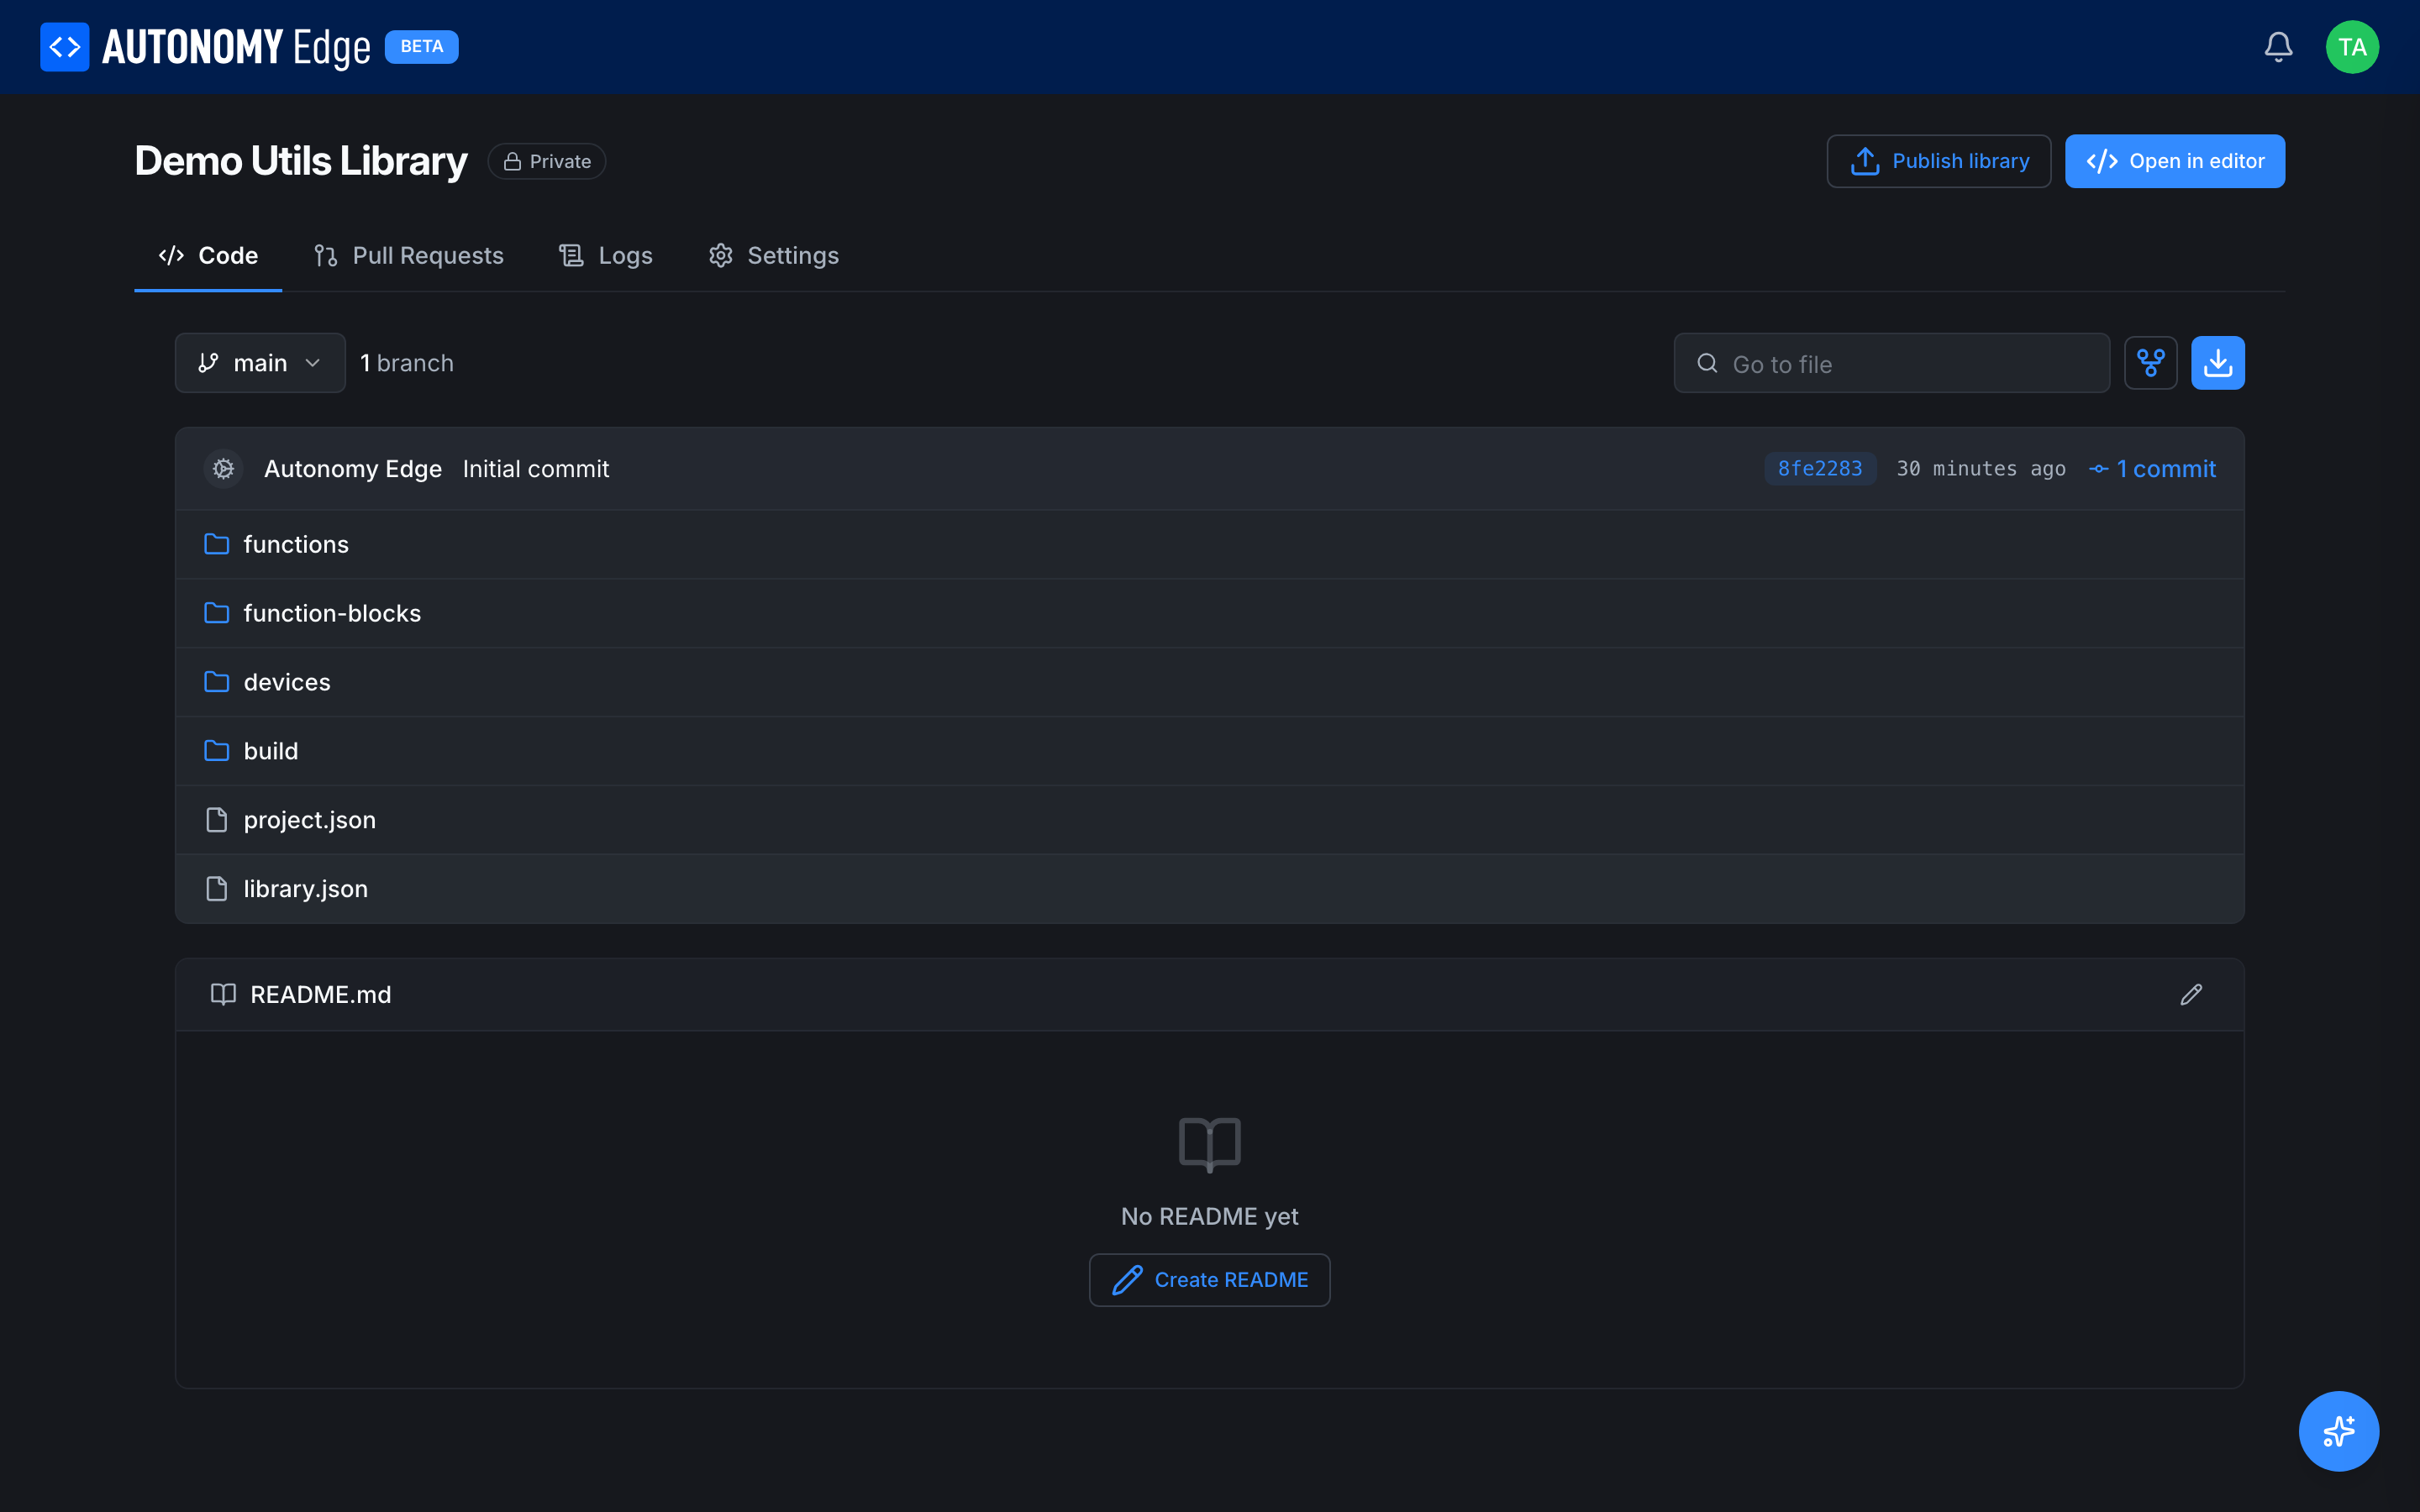Viewport: 2420px width, 1512px height.
Task: Open the project.json file
Action: point(1209,820)
